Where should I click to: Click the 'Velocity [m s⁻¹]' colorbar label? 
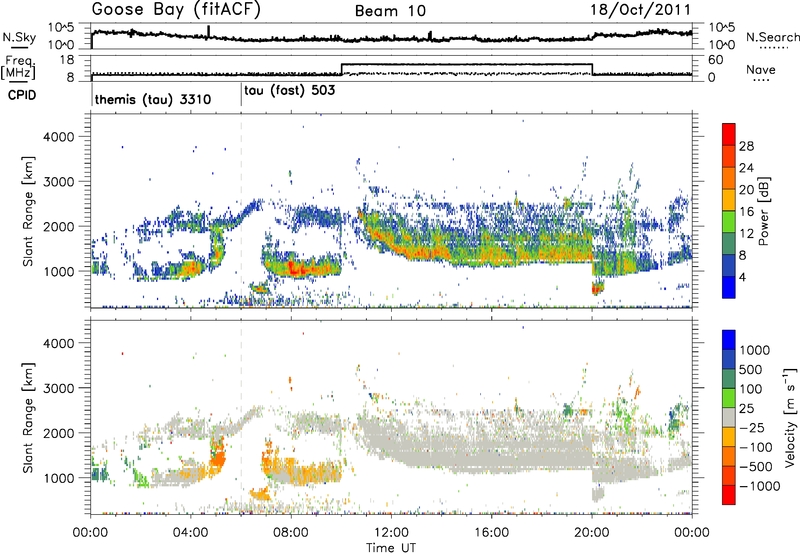[790, 417]
